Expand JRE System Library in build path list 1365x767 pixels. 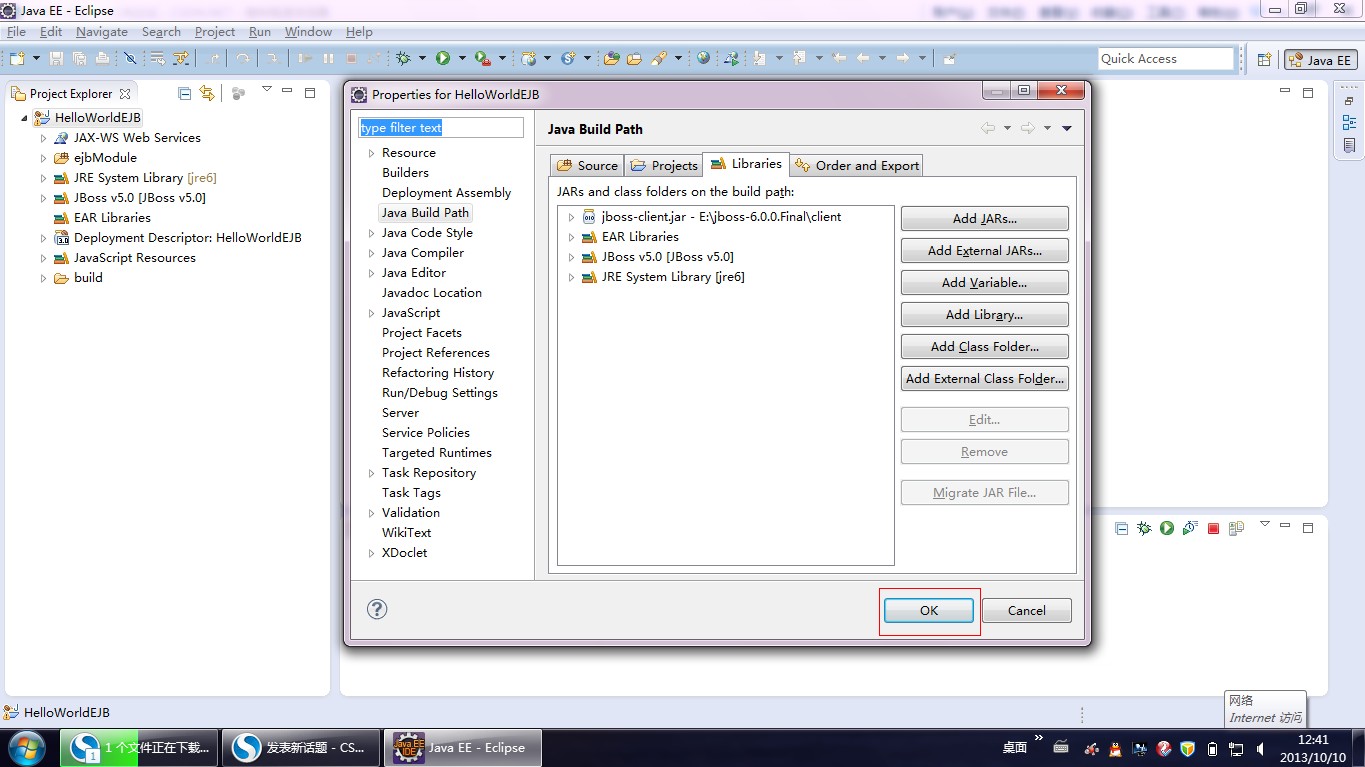pyautogui.click(x=572, y=277)
